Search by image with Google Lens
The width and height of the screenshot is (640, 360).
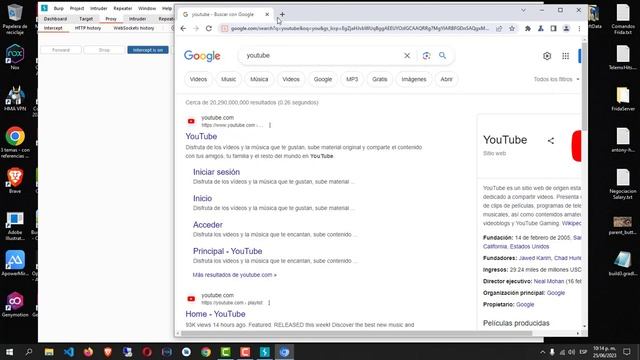tap(426, 56)
